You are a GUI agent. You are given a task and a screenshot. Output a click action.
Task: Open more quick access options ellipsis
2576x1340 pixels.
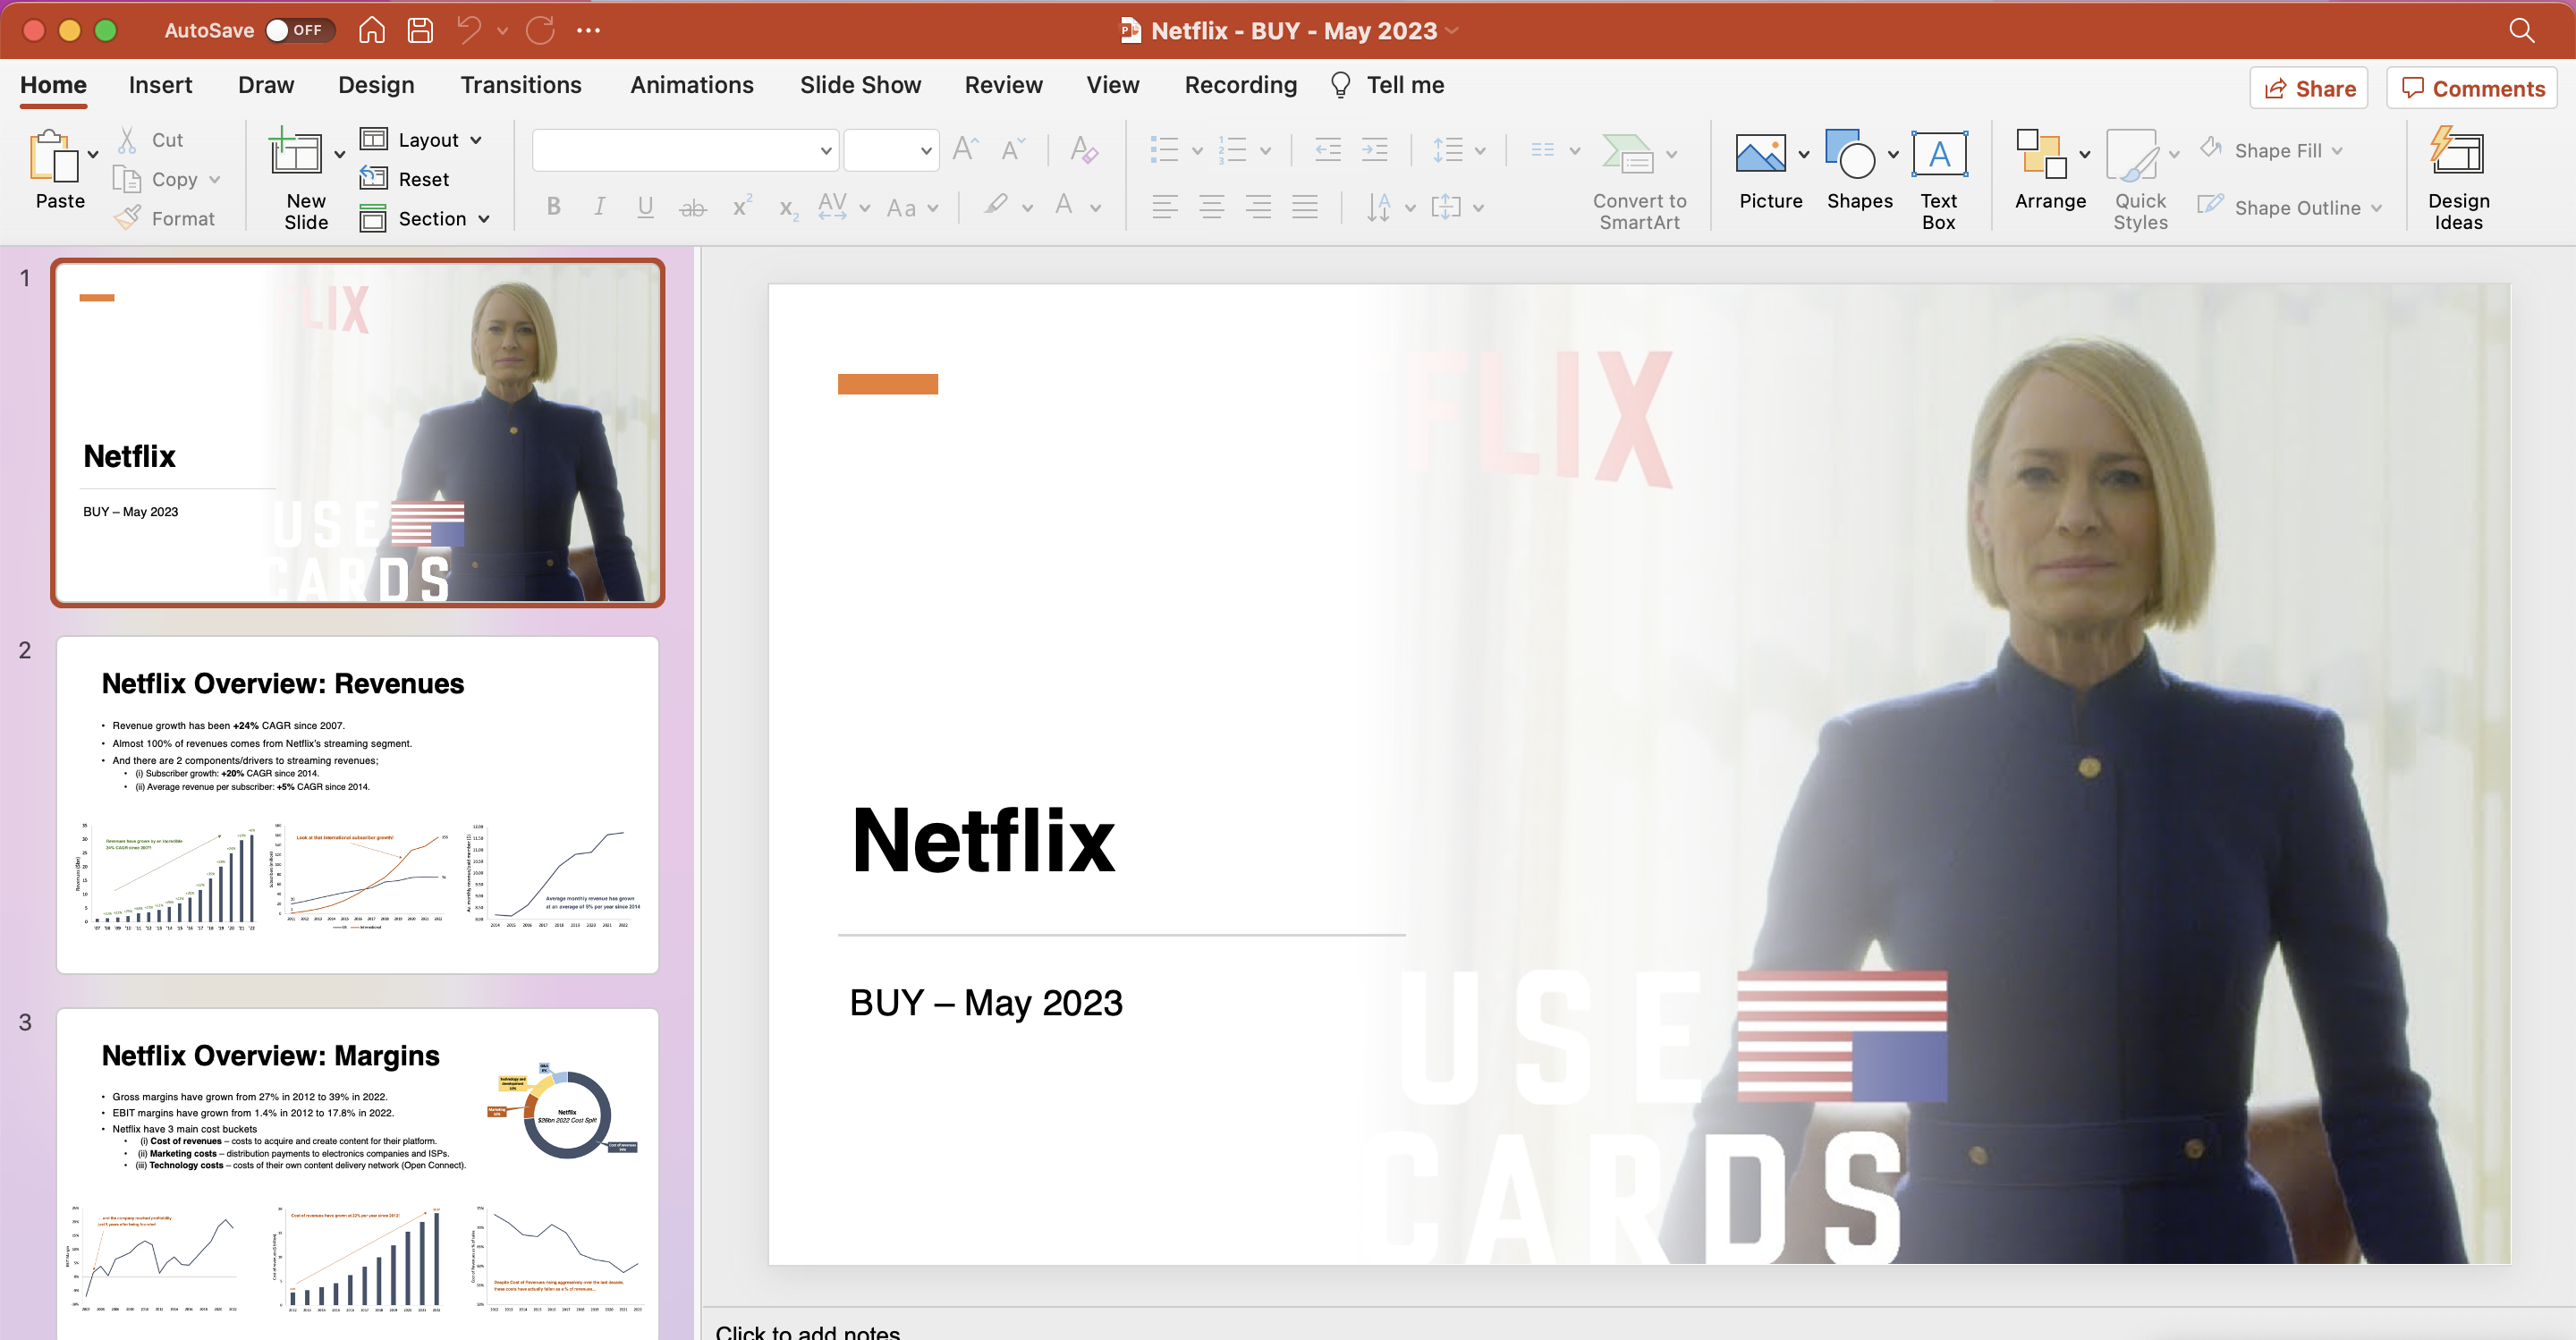[x=588, y=30]
